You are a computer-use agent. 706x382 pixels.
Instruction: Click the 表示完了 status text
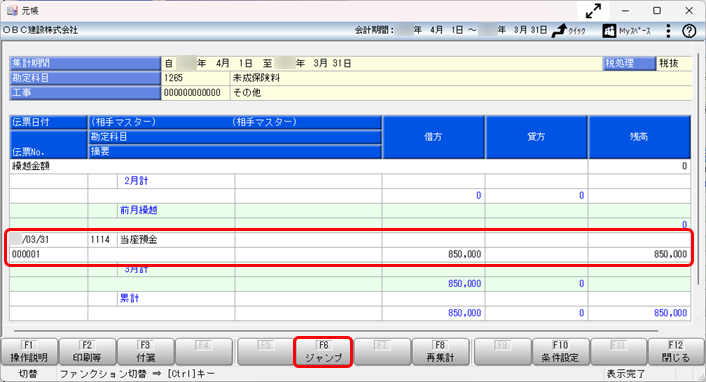625,374
